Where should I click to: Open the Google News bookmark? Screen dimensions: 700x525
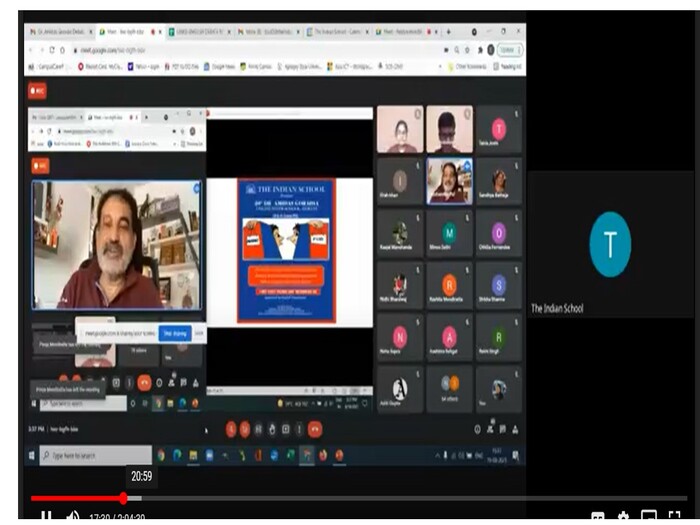(x=220, y=67)
